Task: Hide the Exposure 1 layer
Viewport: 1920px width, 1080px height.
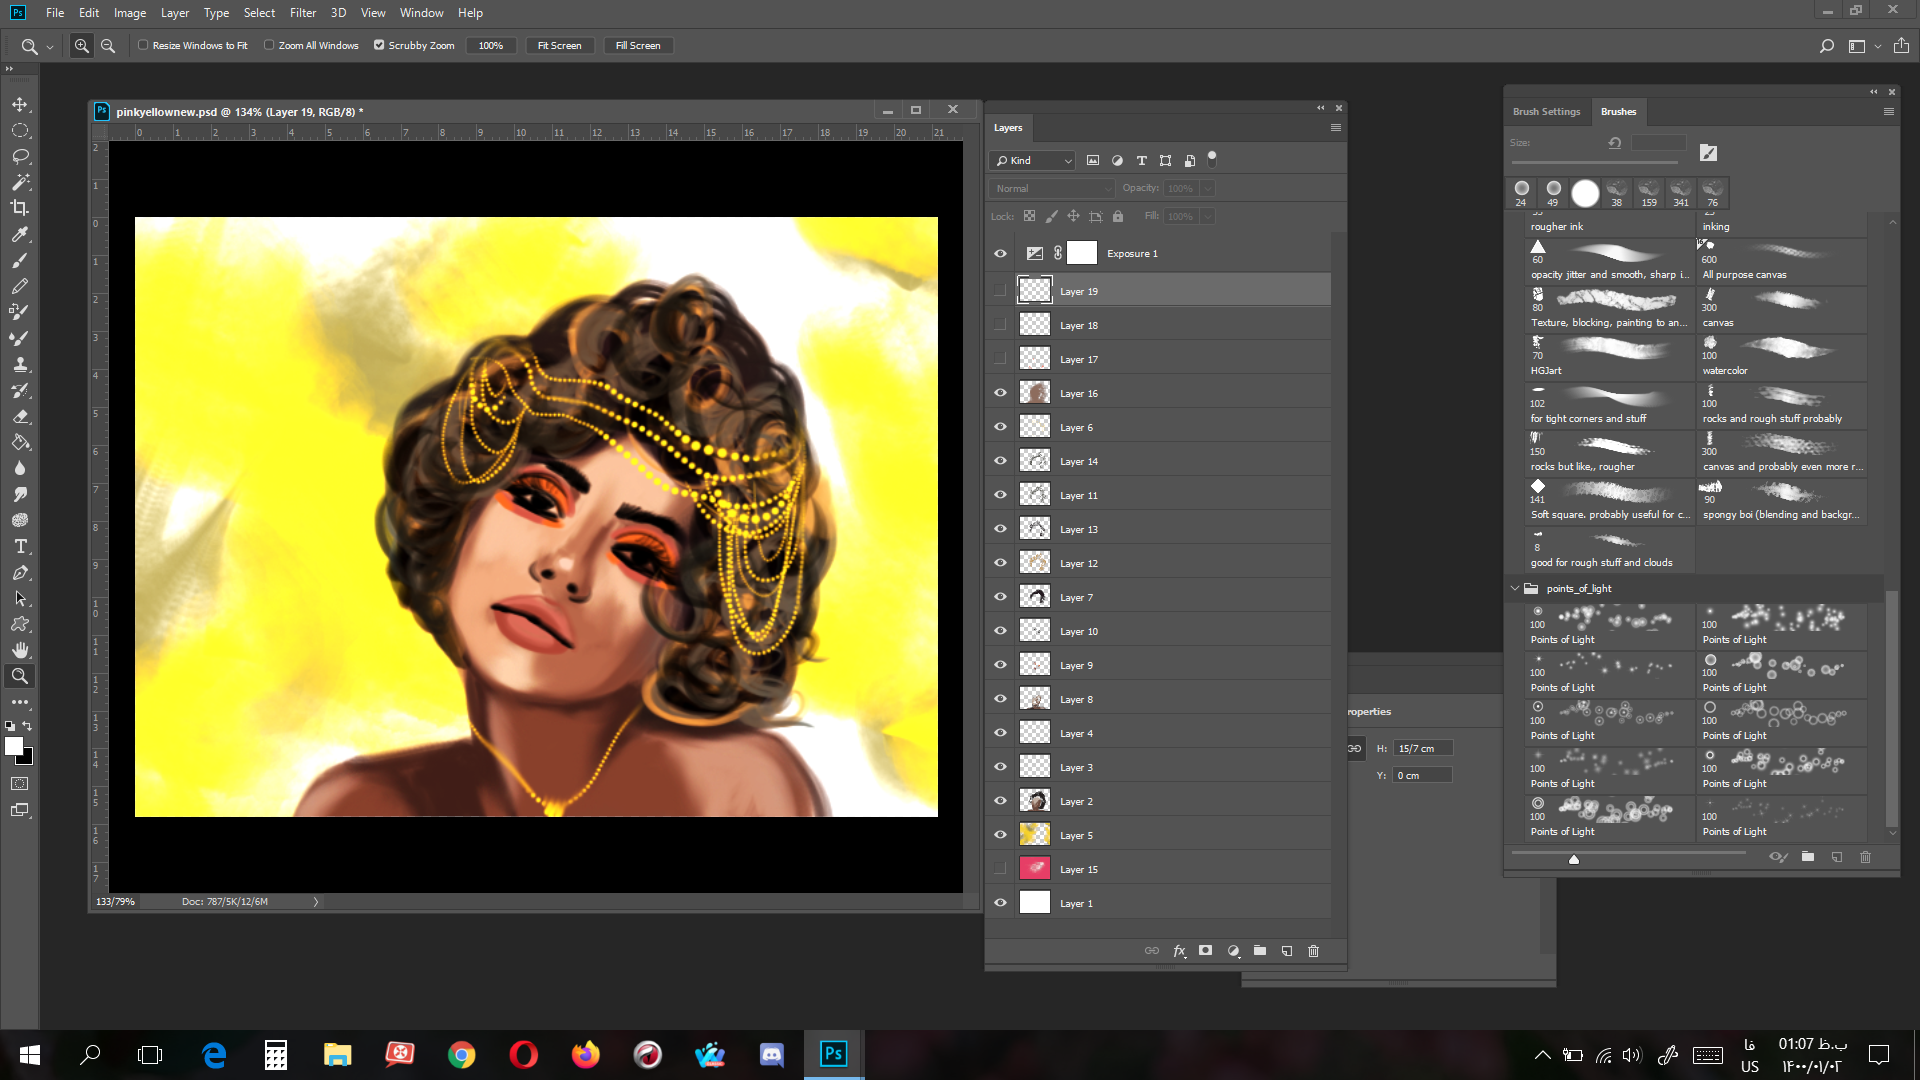Action: click(x=1000, y=254)
